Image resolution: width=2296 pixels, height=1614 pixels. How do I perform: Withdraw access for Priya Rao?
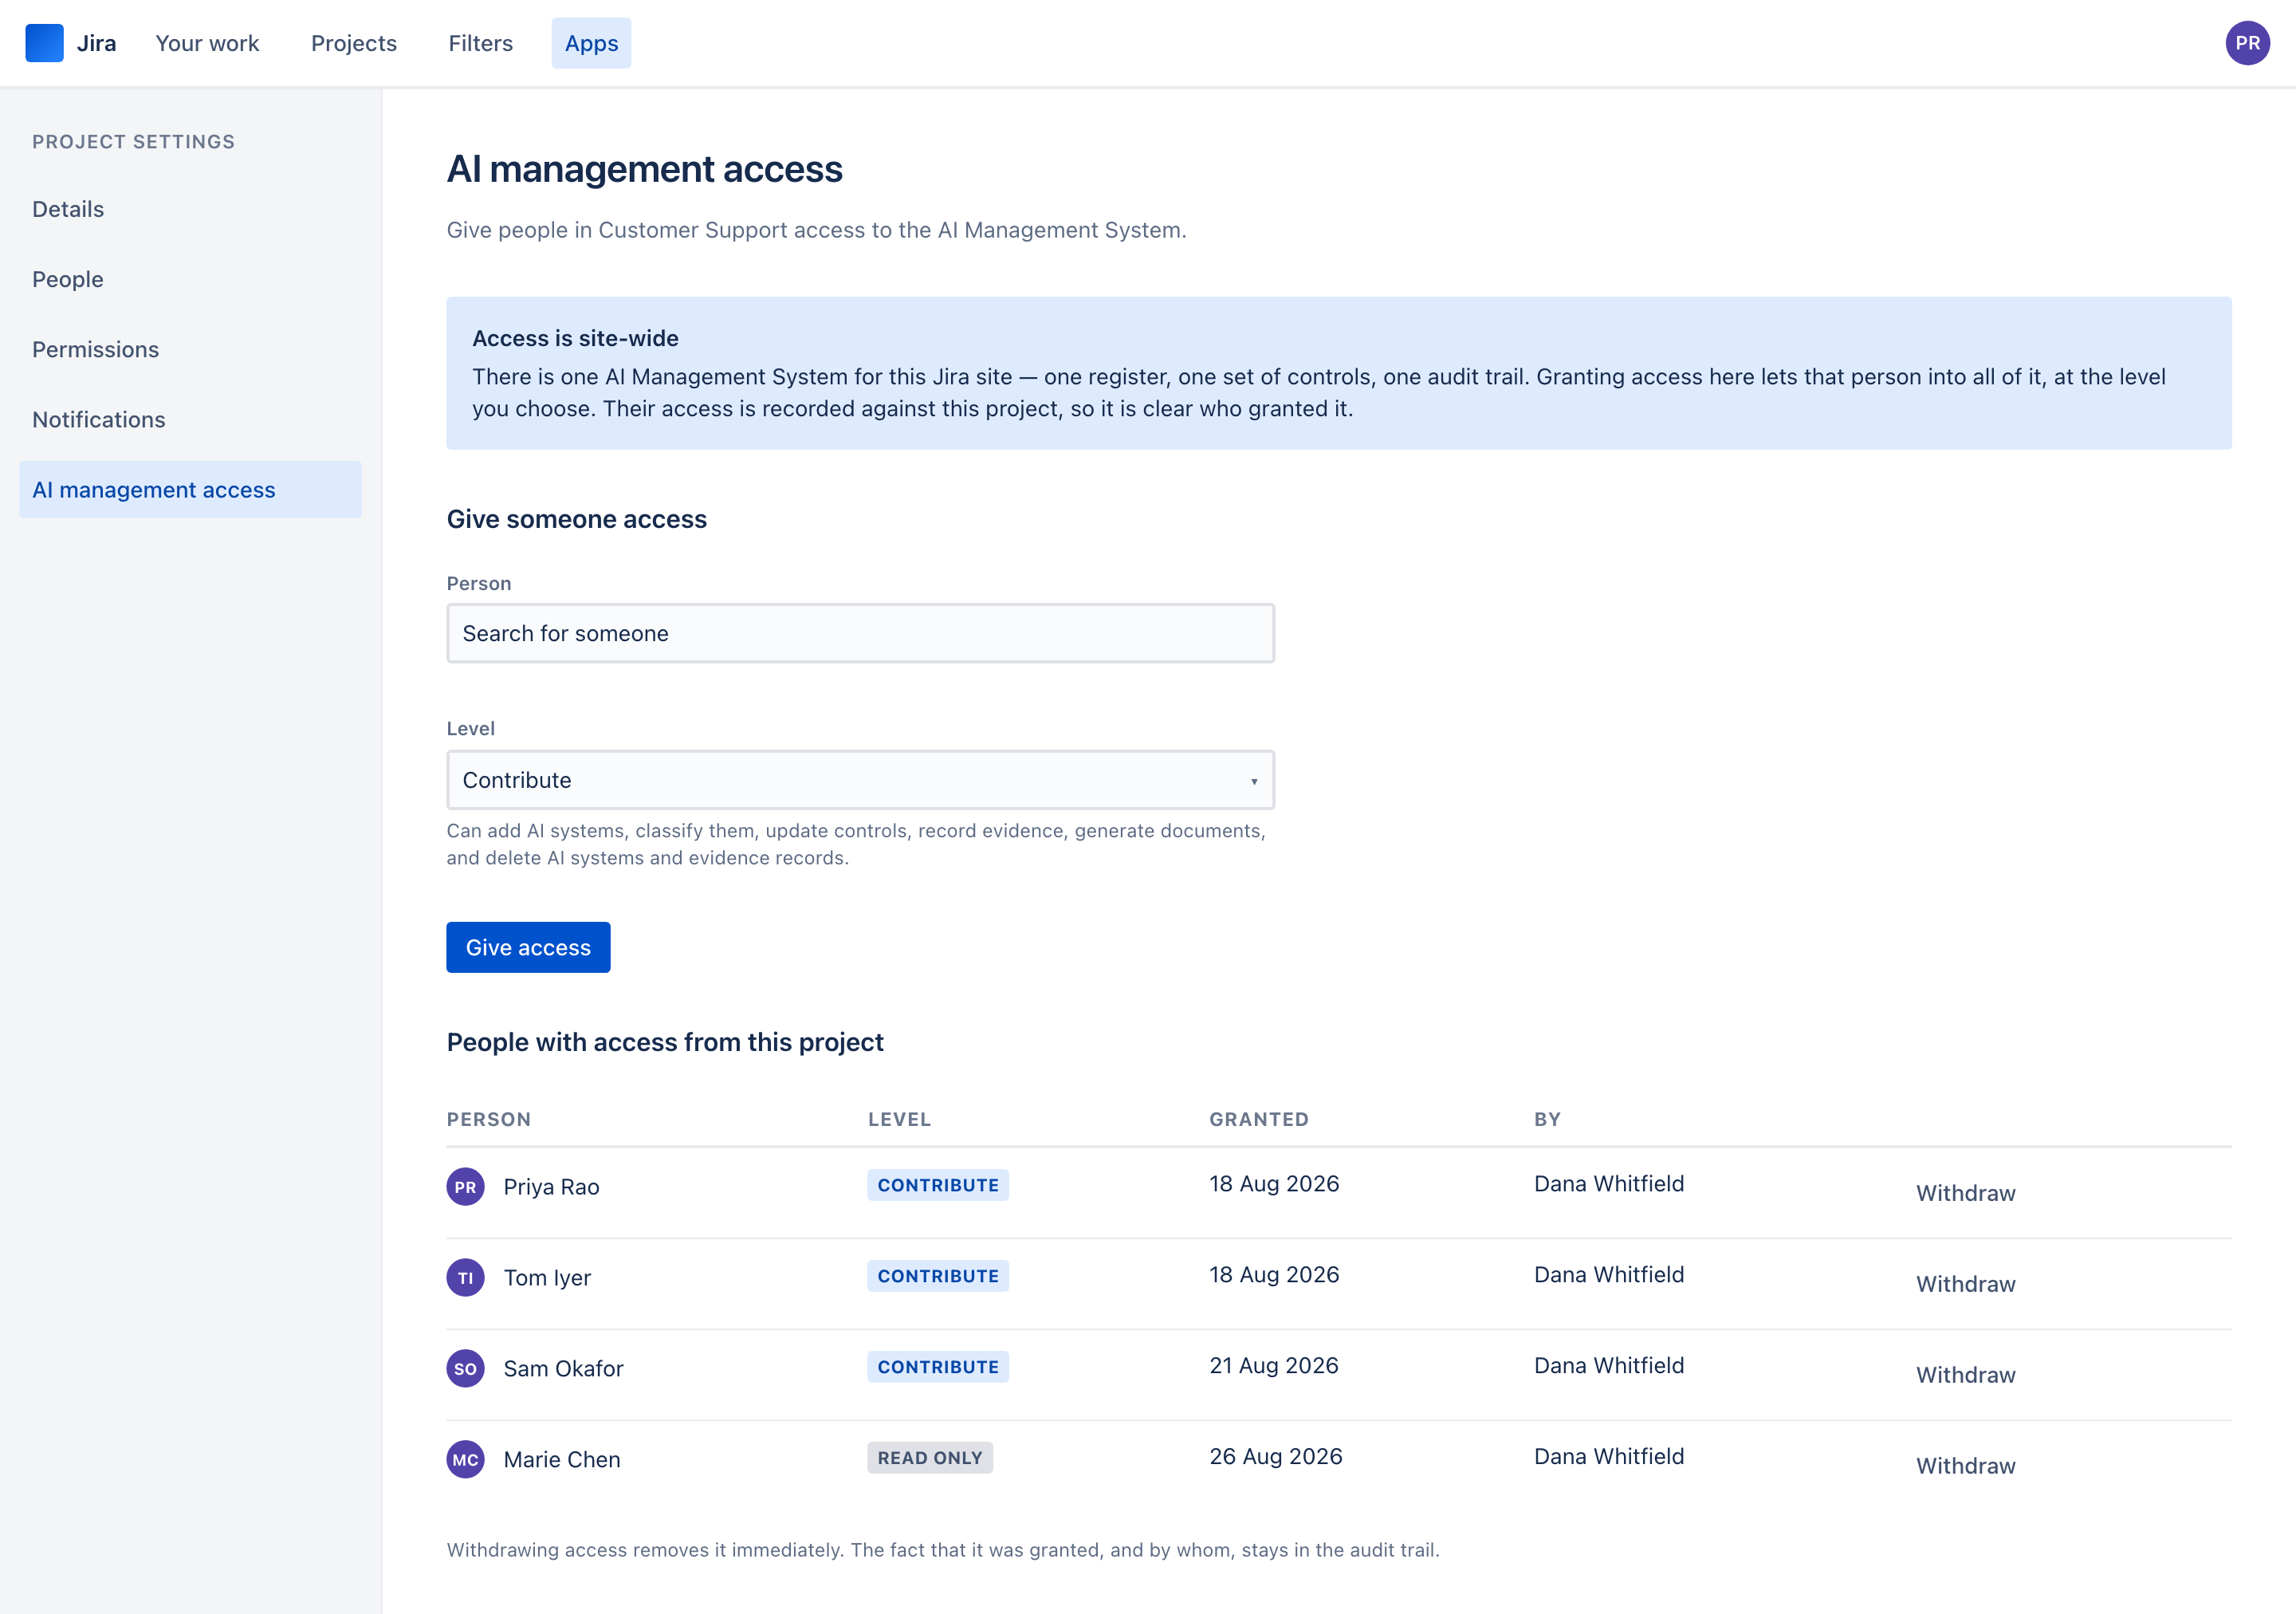point(1965,1193)
